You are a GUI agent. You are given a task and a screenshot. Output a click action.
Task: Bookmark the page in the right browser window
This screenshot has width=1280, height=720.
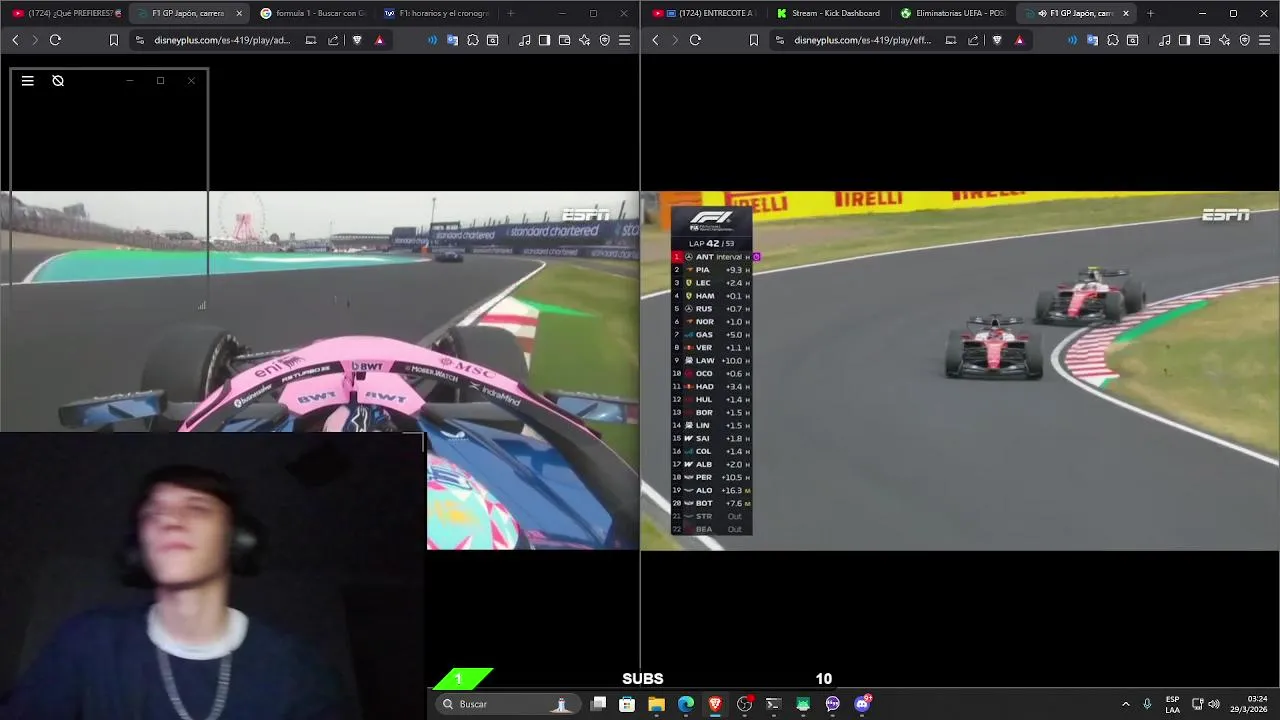point(754,40)
